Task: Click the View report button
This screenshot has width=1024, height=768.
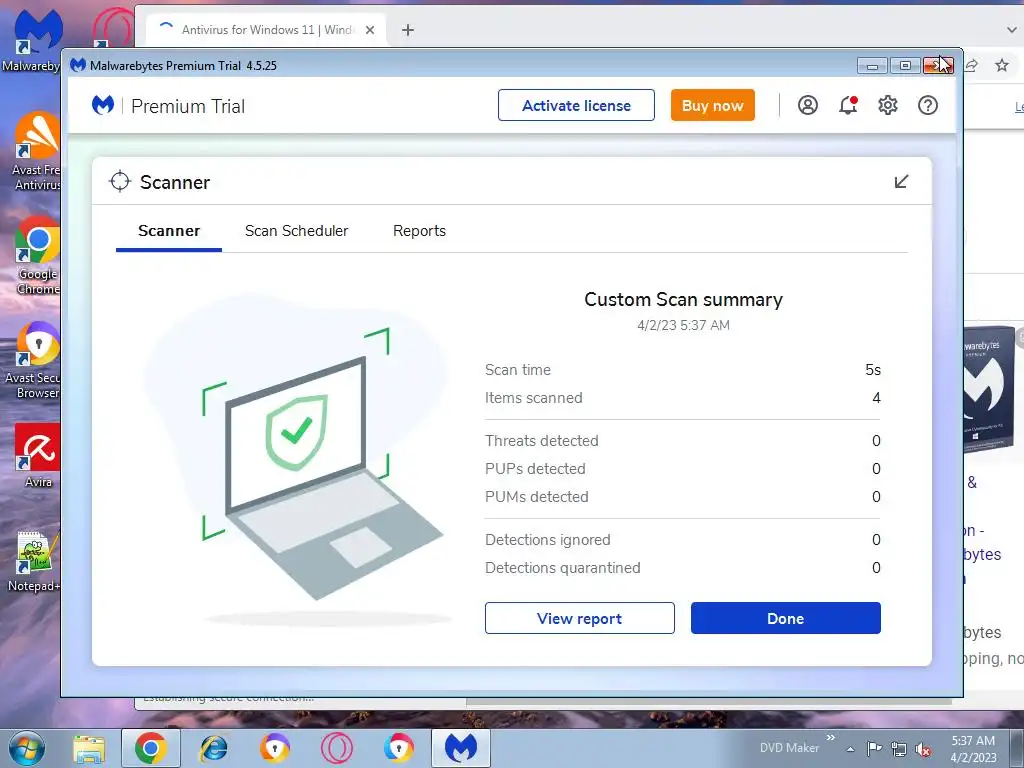Action: (579, 618)
